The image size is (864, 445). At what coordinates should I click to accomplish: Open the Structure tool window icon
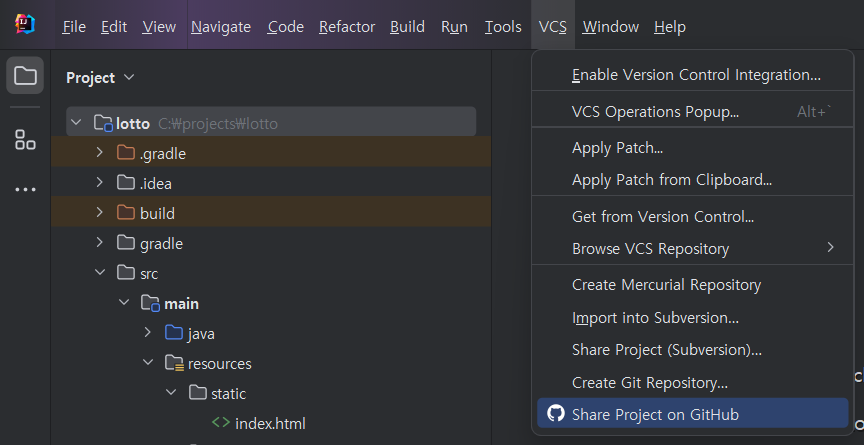pos(25,140)
